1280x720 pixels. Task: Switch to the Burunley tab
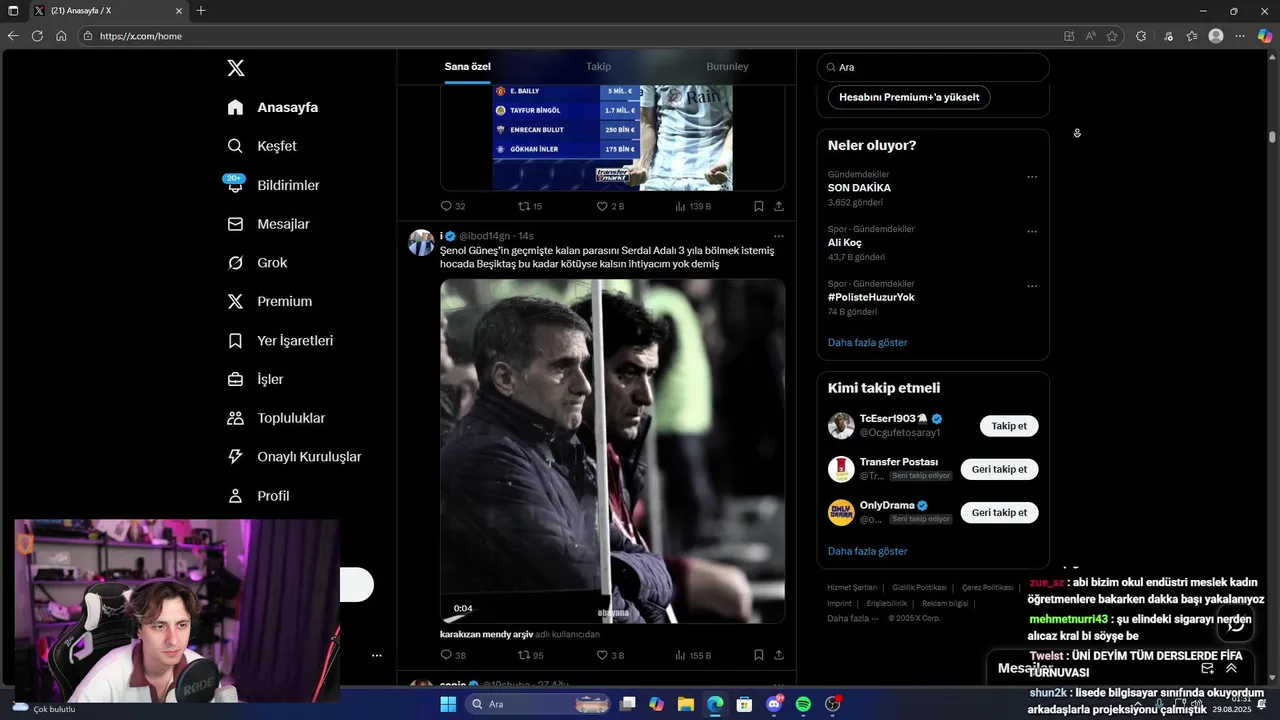[727, 66]
